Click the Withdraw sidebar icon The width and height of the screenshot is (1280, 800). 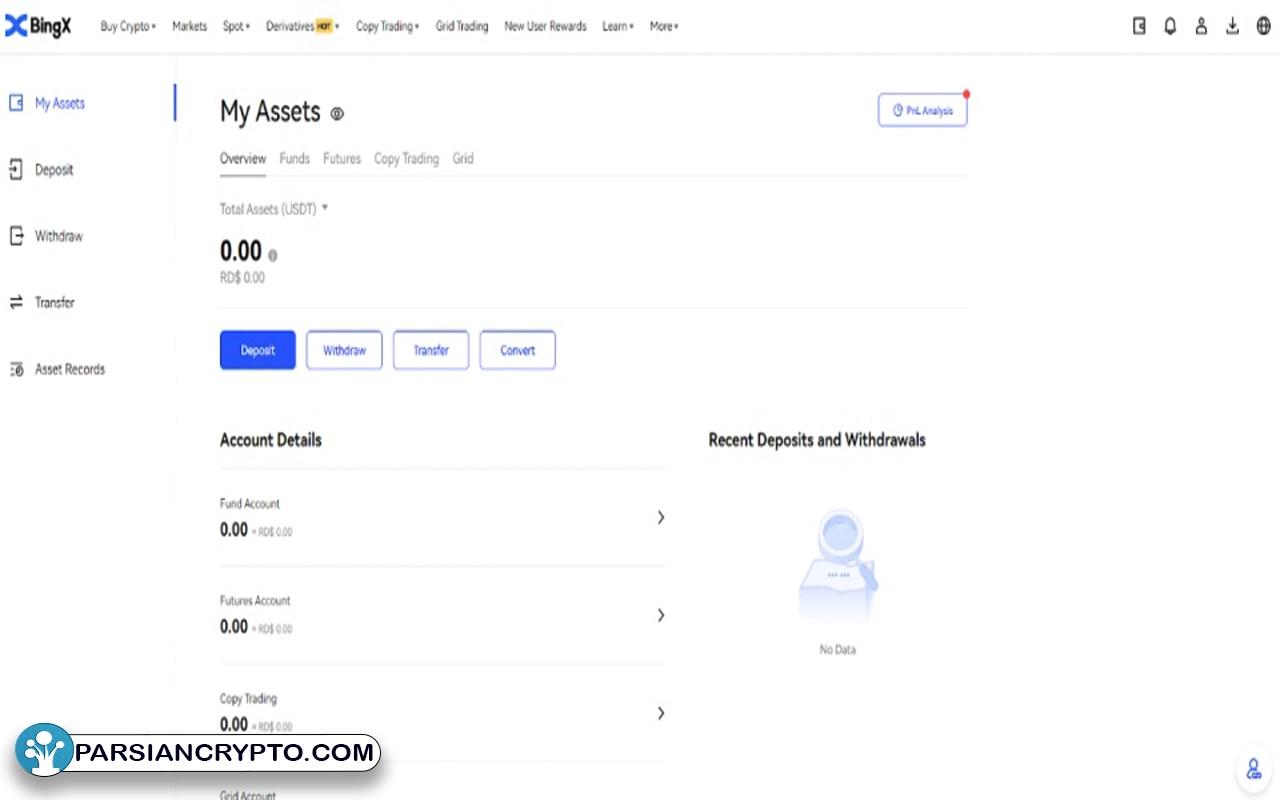[x=15, y=236]
